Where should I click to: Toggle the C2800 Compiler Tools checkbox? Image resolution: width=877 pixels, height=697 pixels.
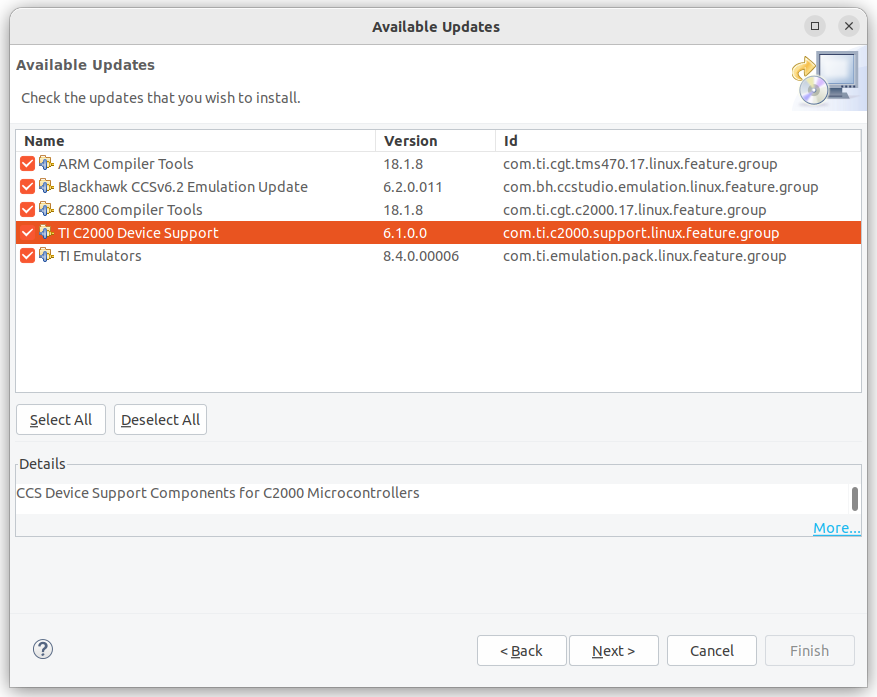(27, 210)
